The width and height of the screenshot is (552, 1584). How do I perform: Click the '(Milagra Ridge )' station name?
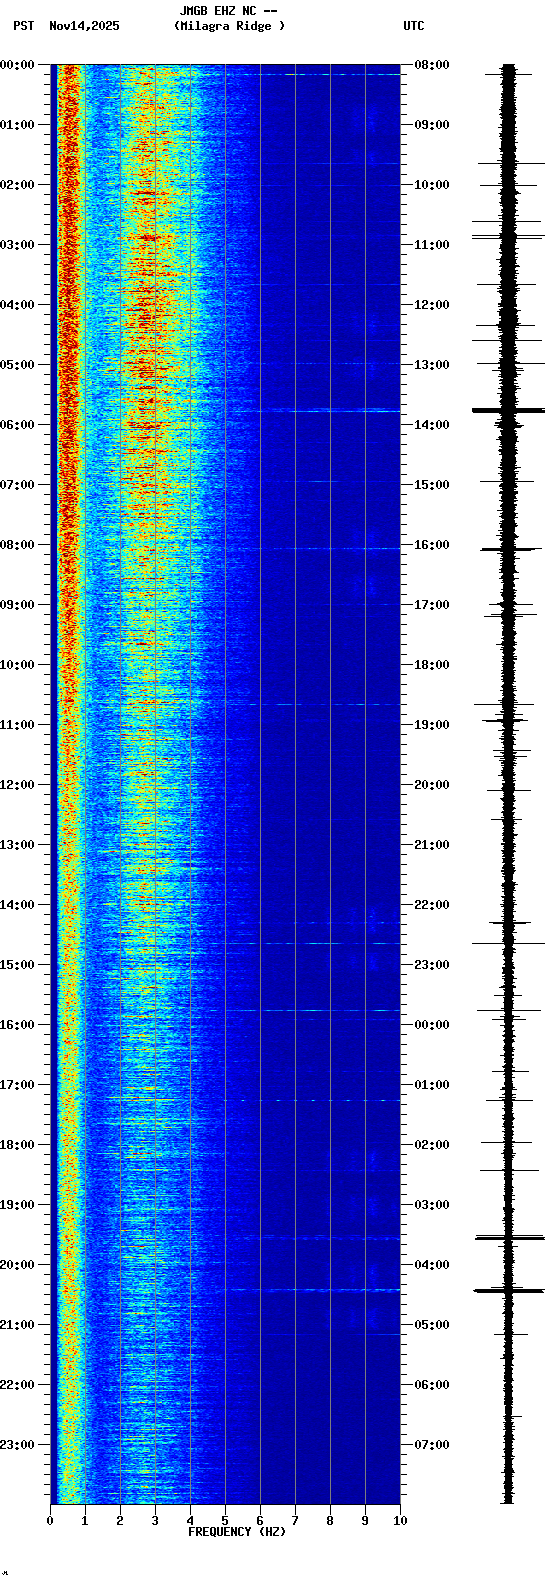point(229,26)
